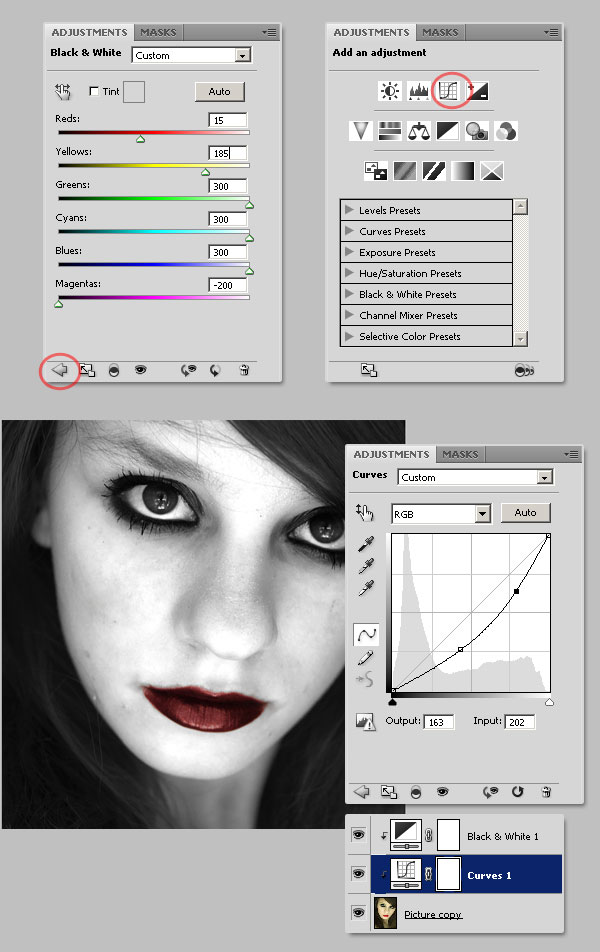Click the Reds slider handle

(140, 139)
